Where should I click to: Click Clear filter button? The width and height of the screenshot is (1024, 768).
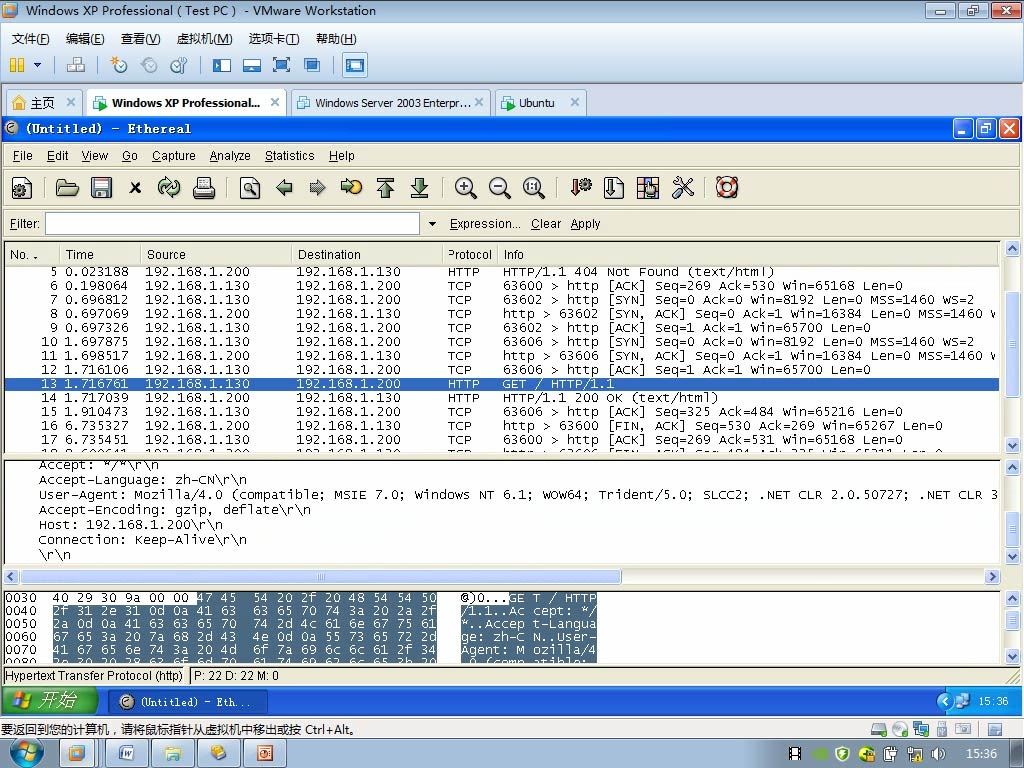pyautogui.click(x=546, y=224)
